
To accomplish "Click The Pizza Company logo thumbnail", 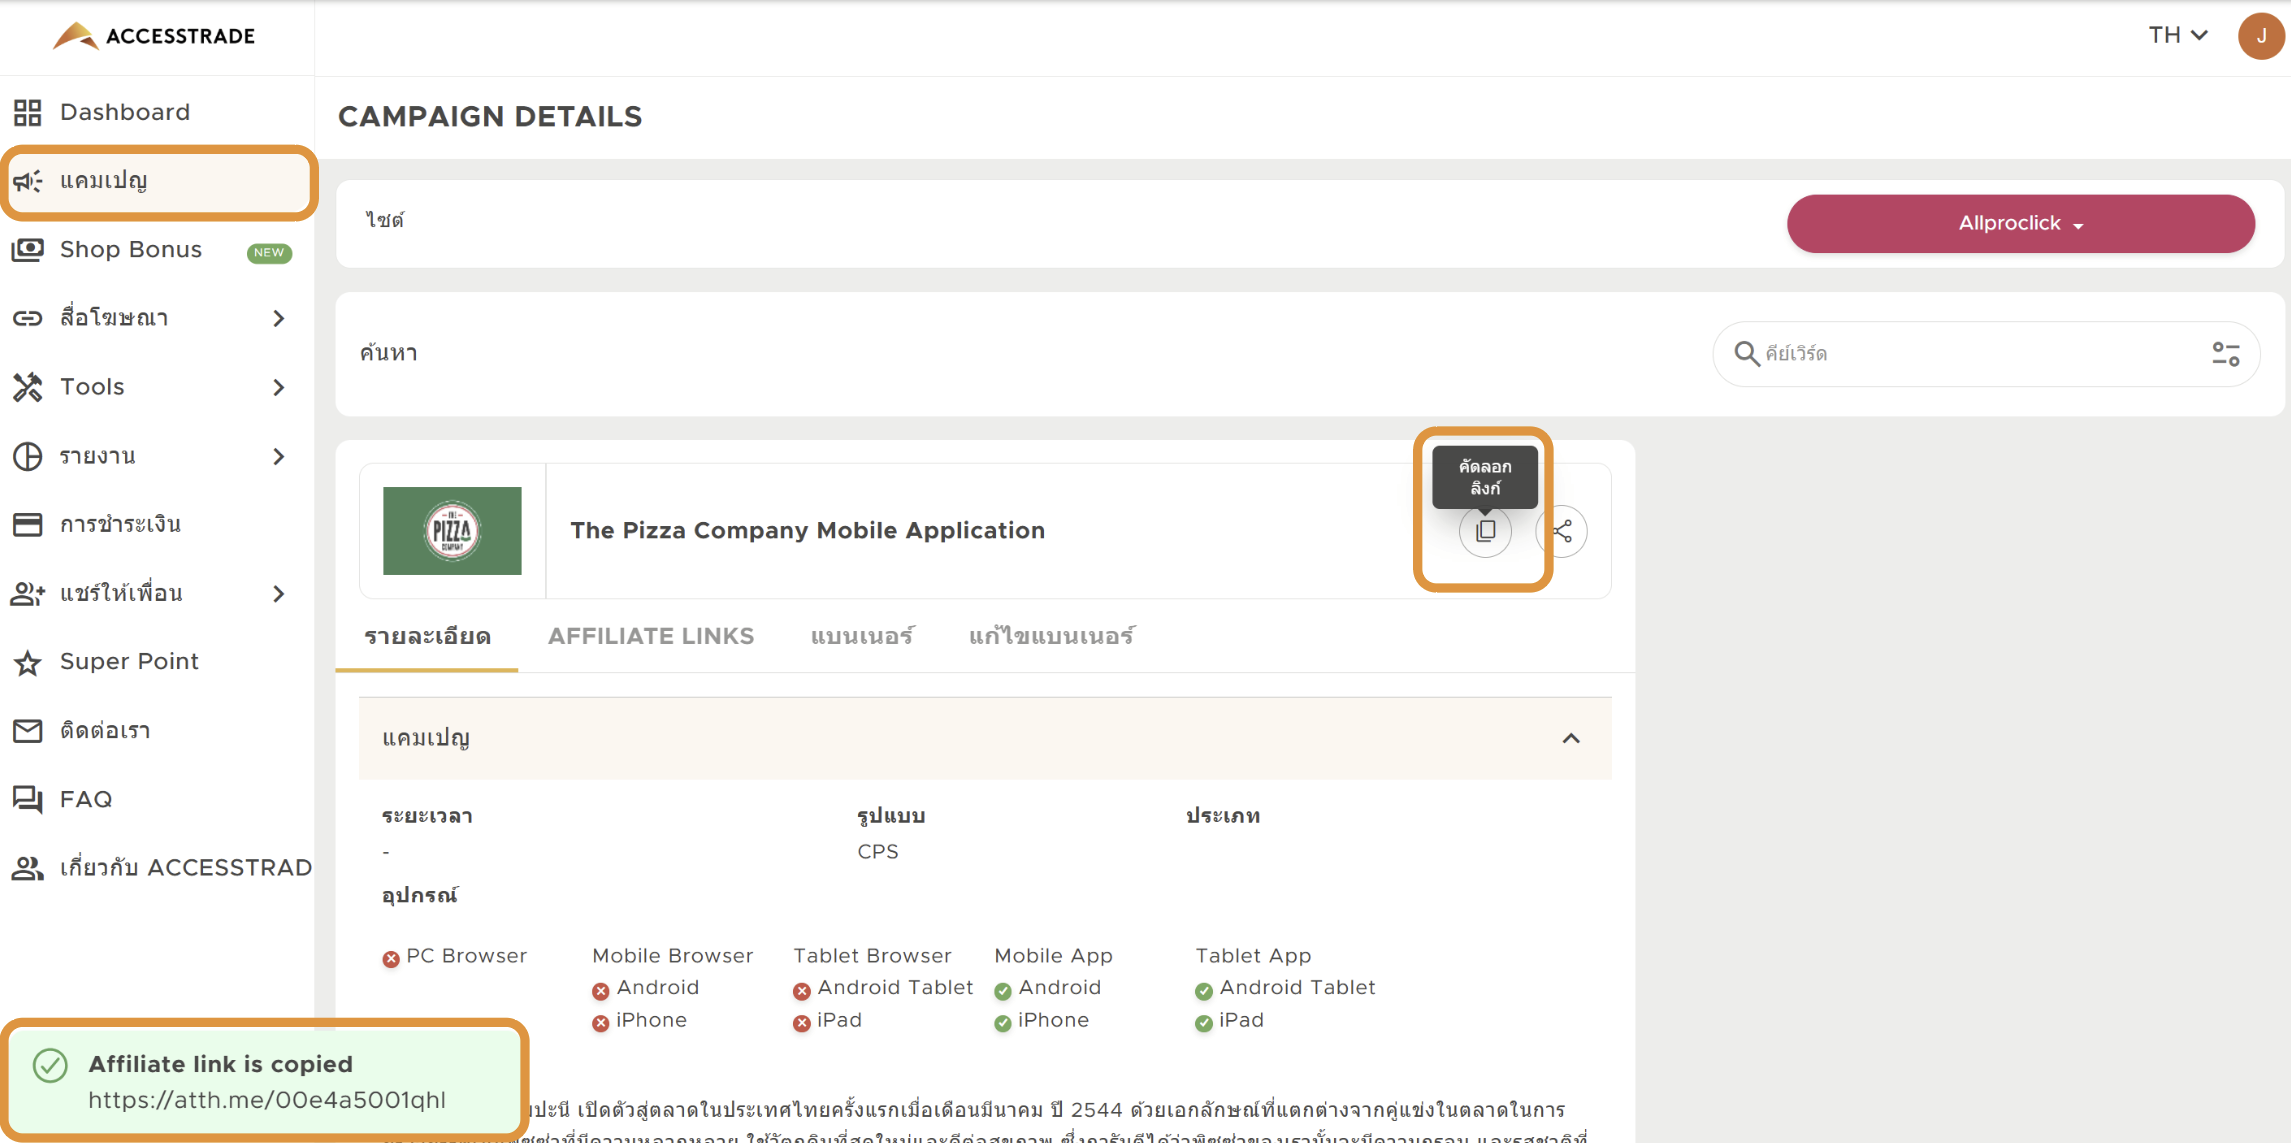I will click(452, 531).
